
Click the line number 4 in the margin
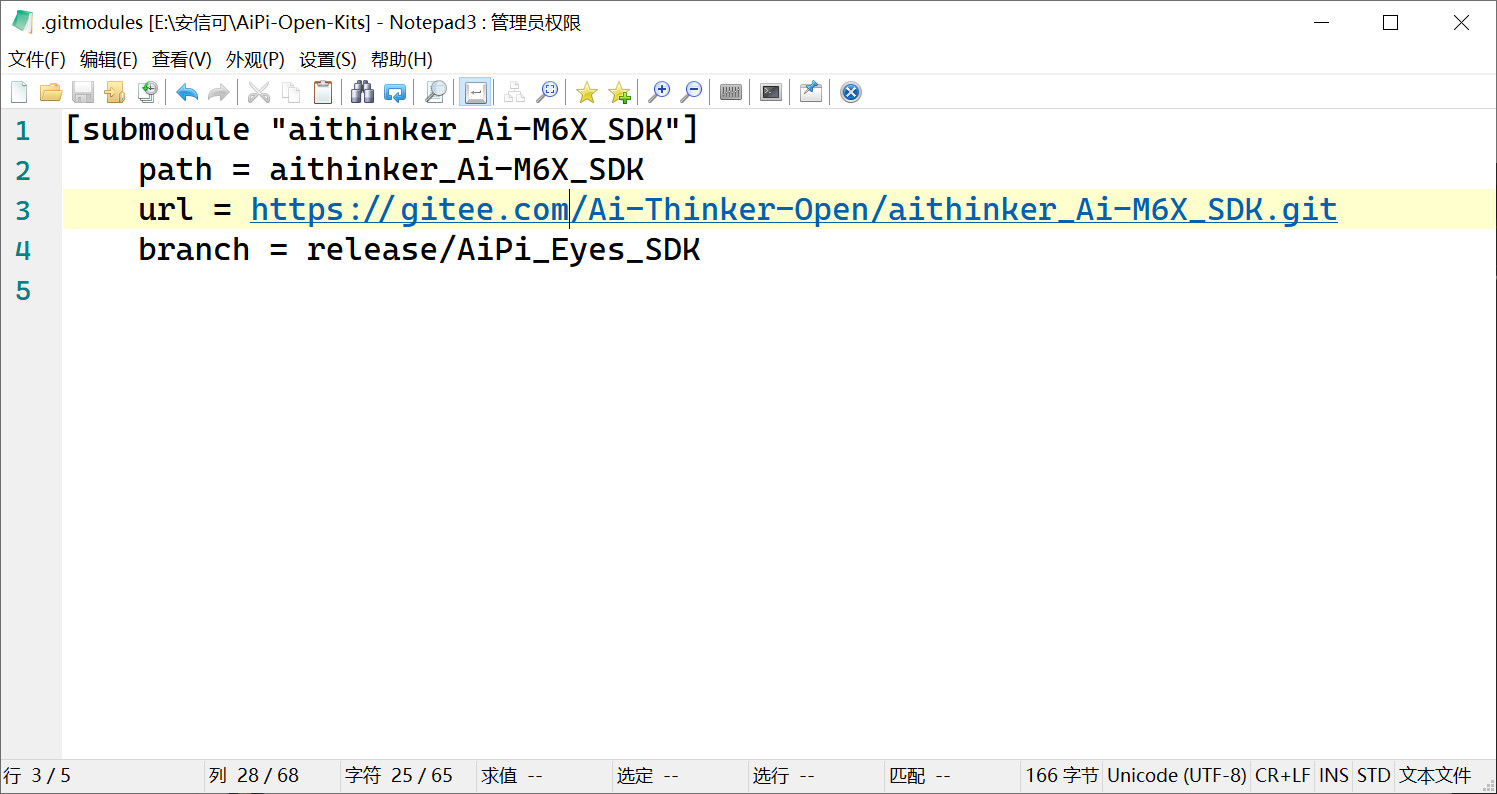click(23, 251)
